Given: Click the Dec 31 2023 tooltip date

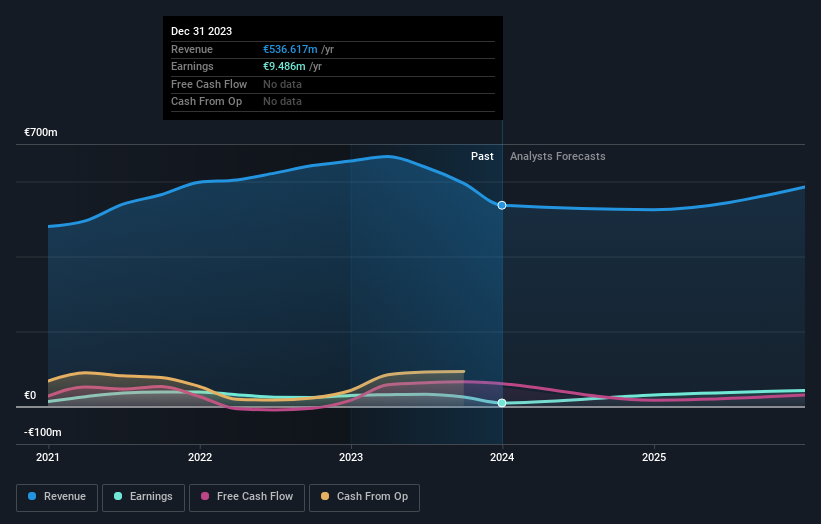Looking at the screenshot, I should (x=202, y=31).
